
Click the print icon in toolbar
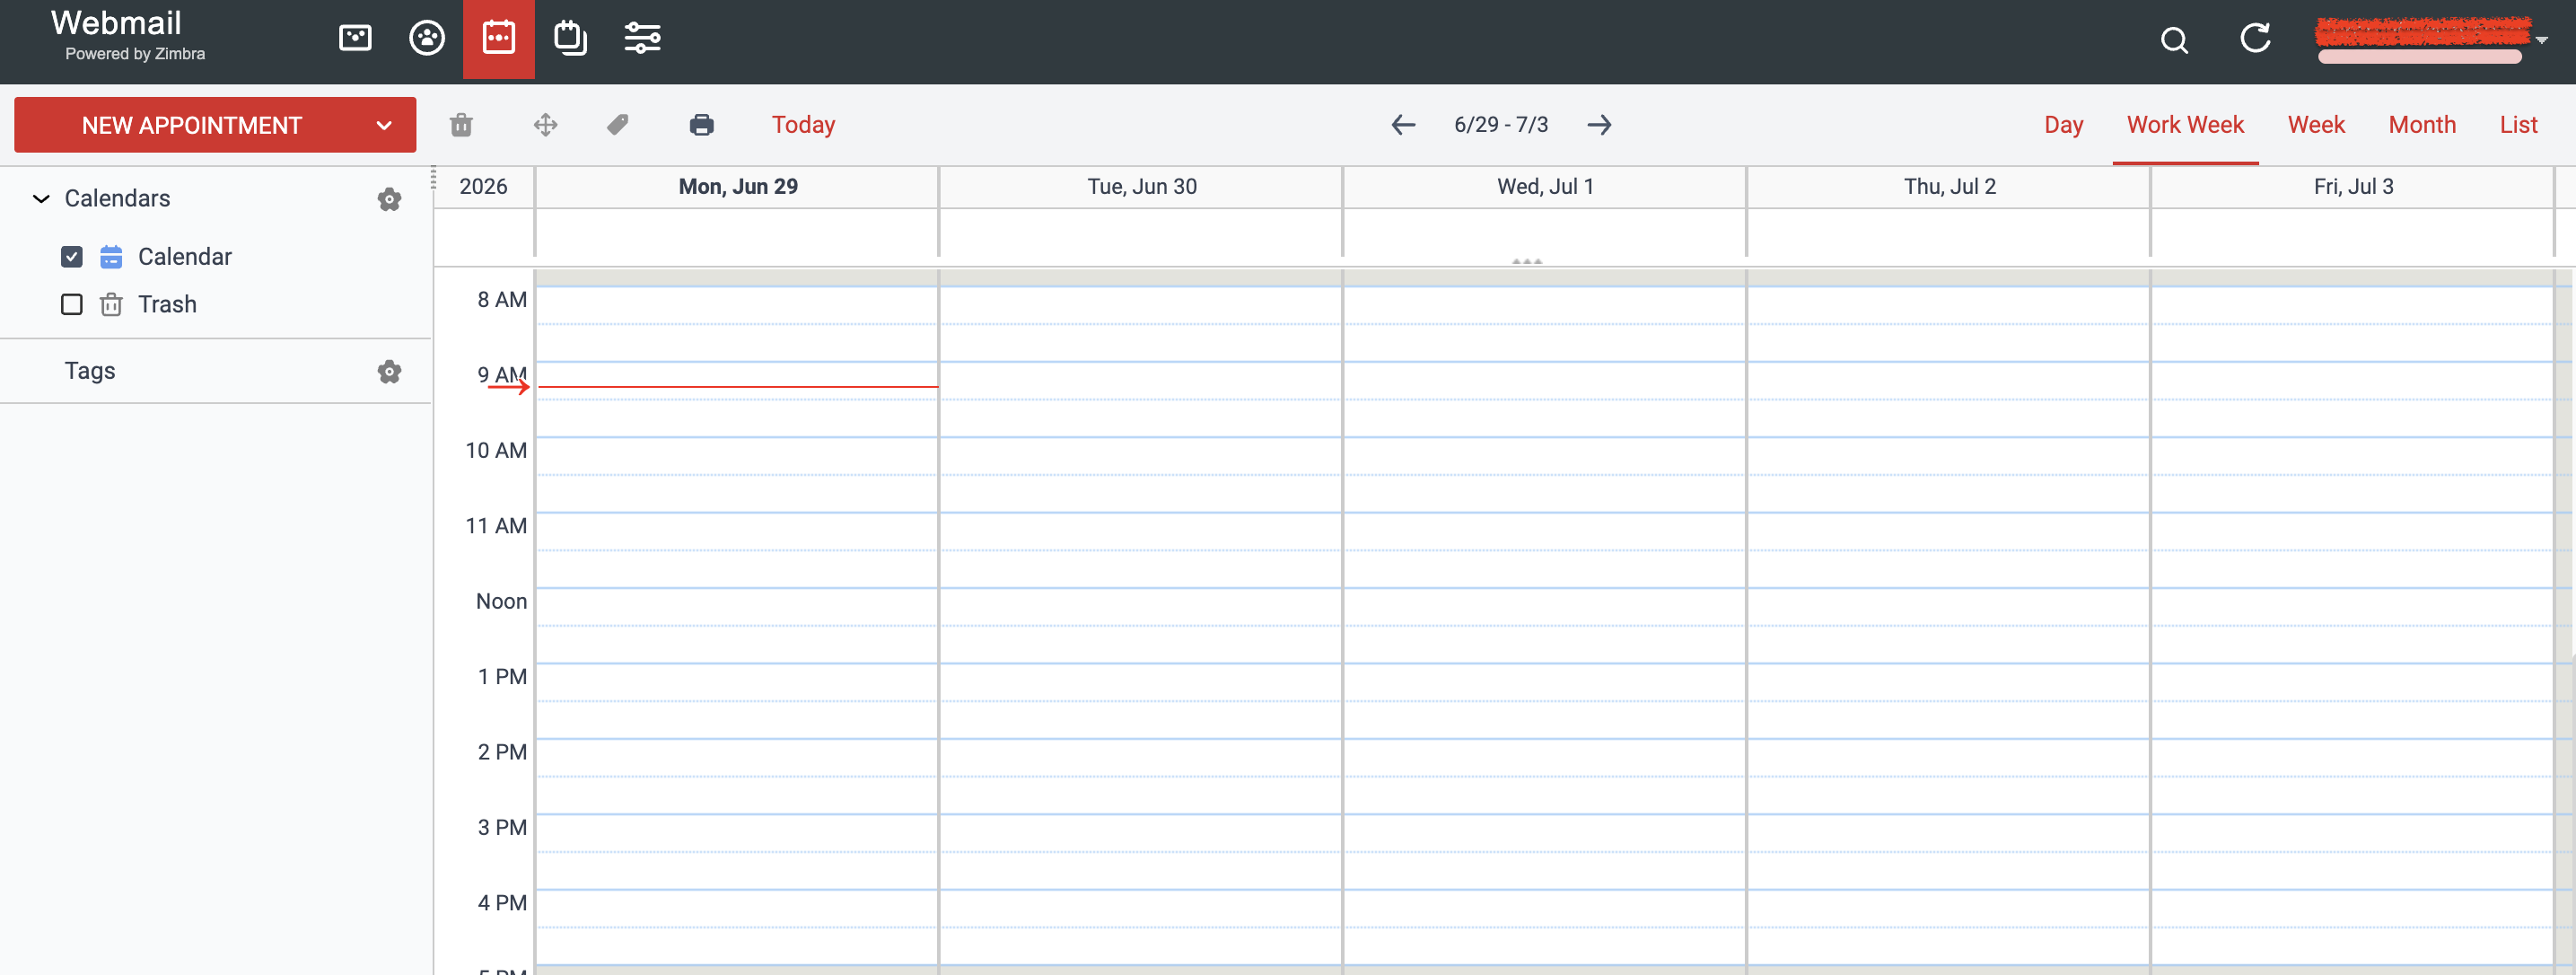click(x=702, y=125)
